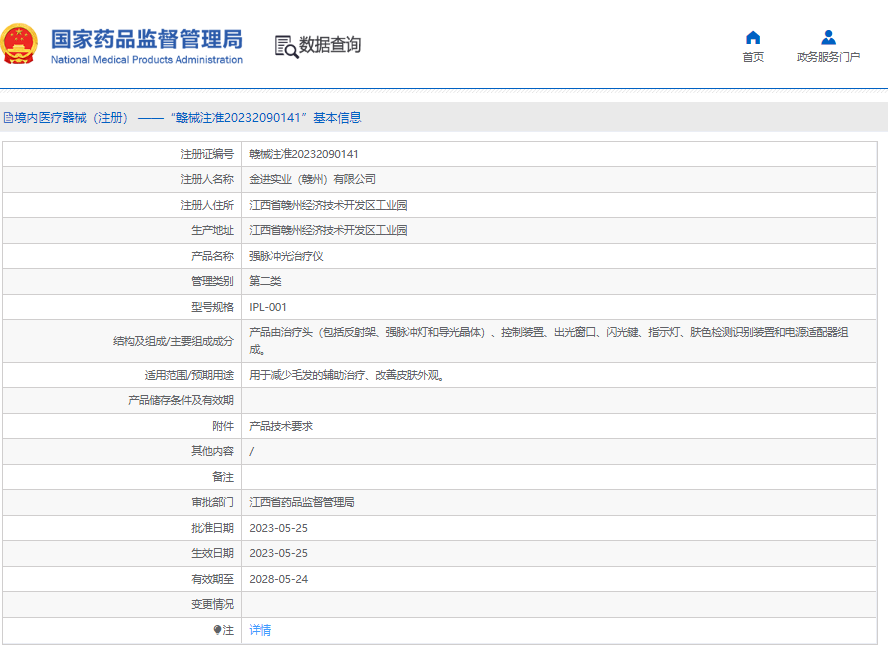Click the 注册证编号 label cell
This screenshot has width=888, height=654.
tap(122, 154)
